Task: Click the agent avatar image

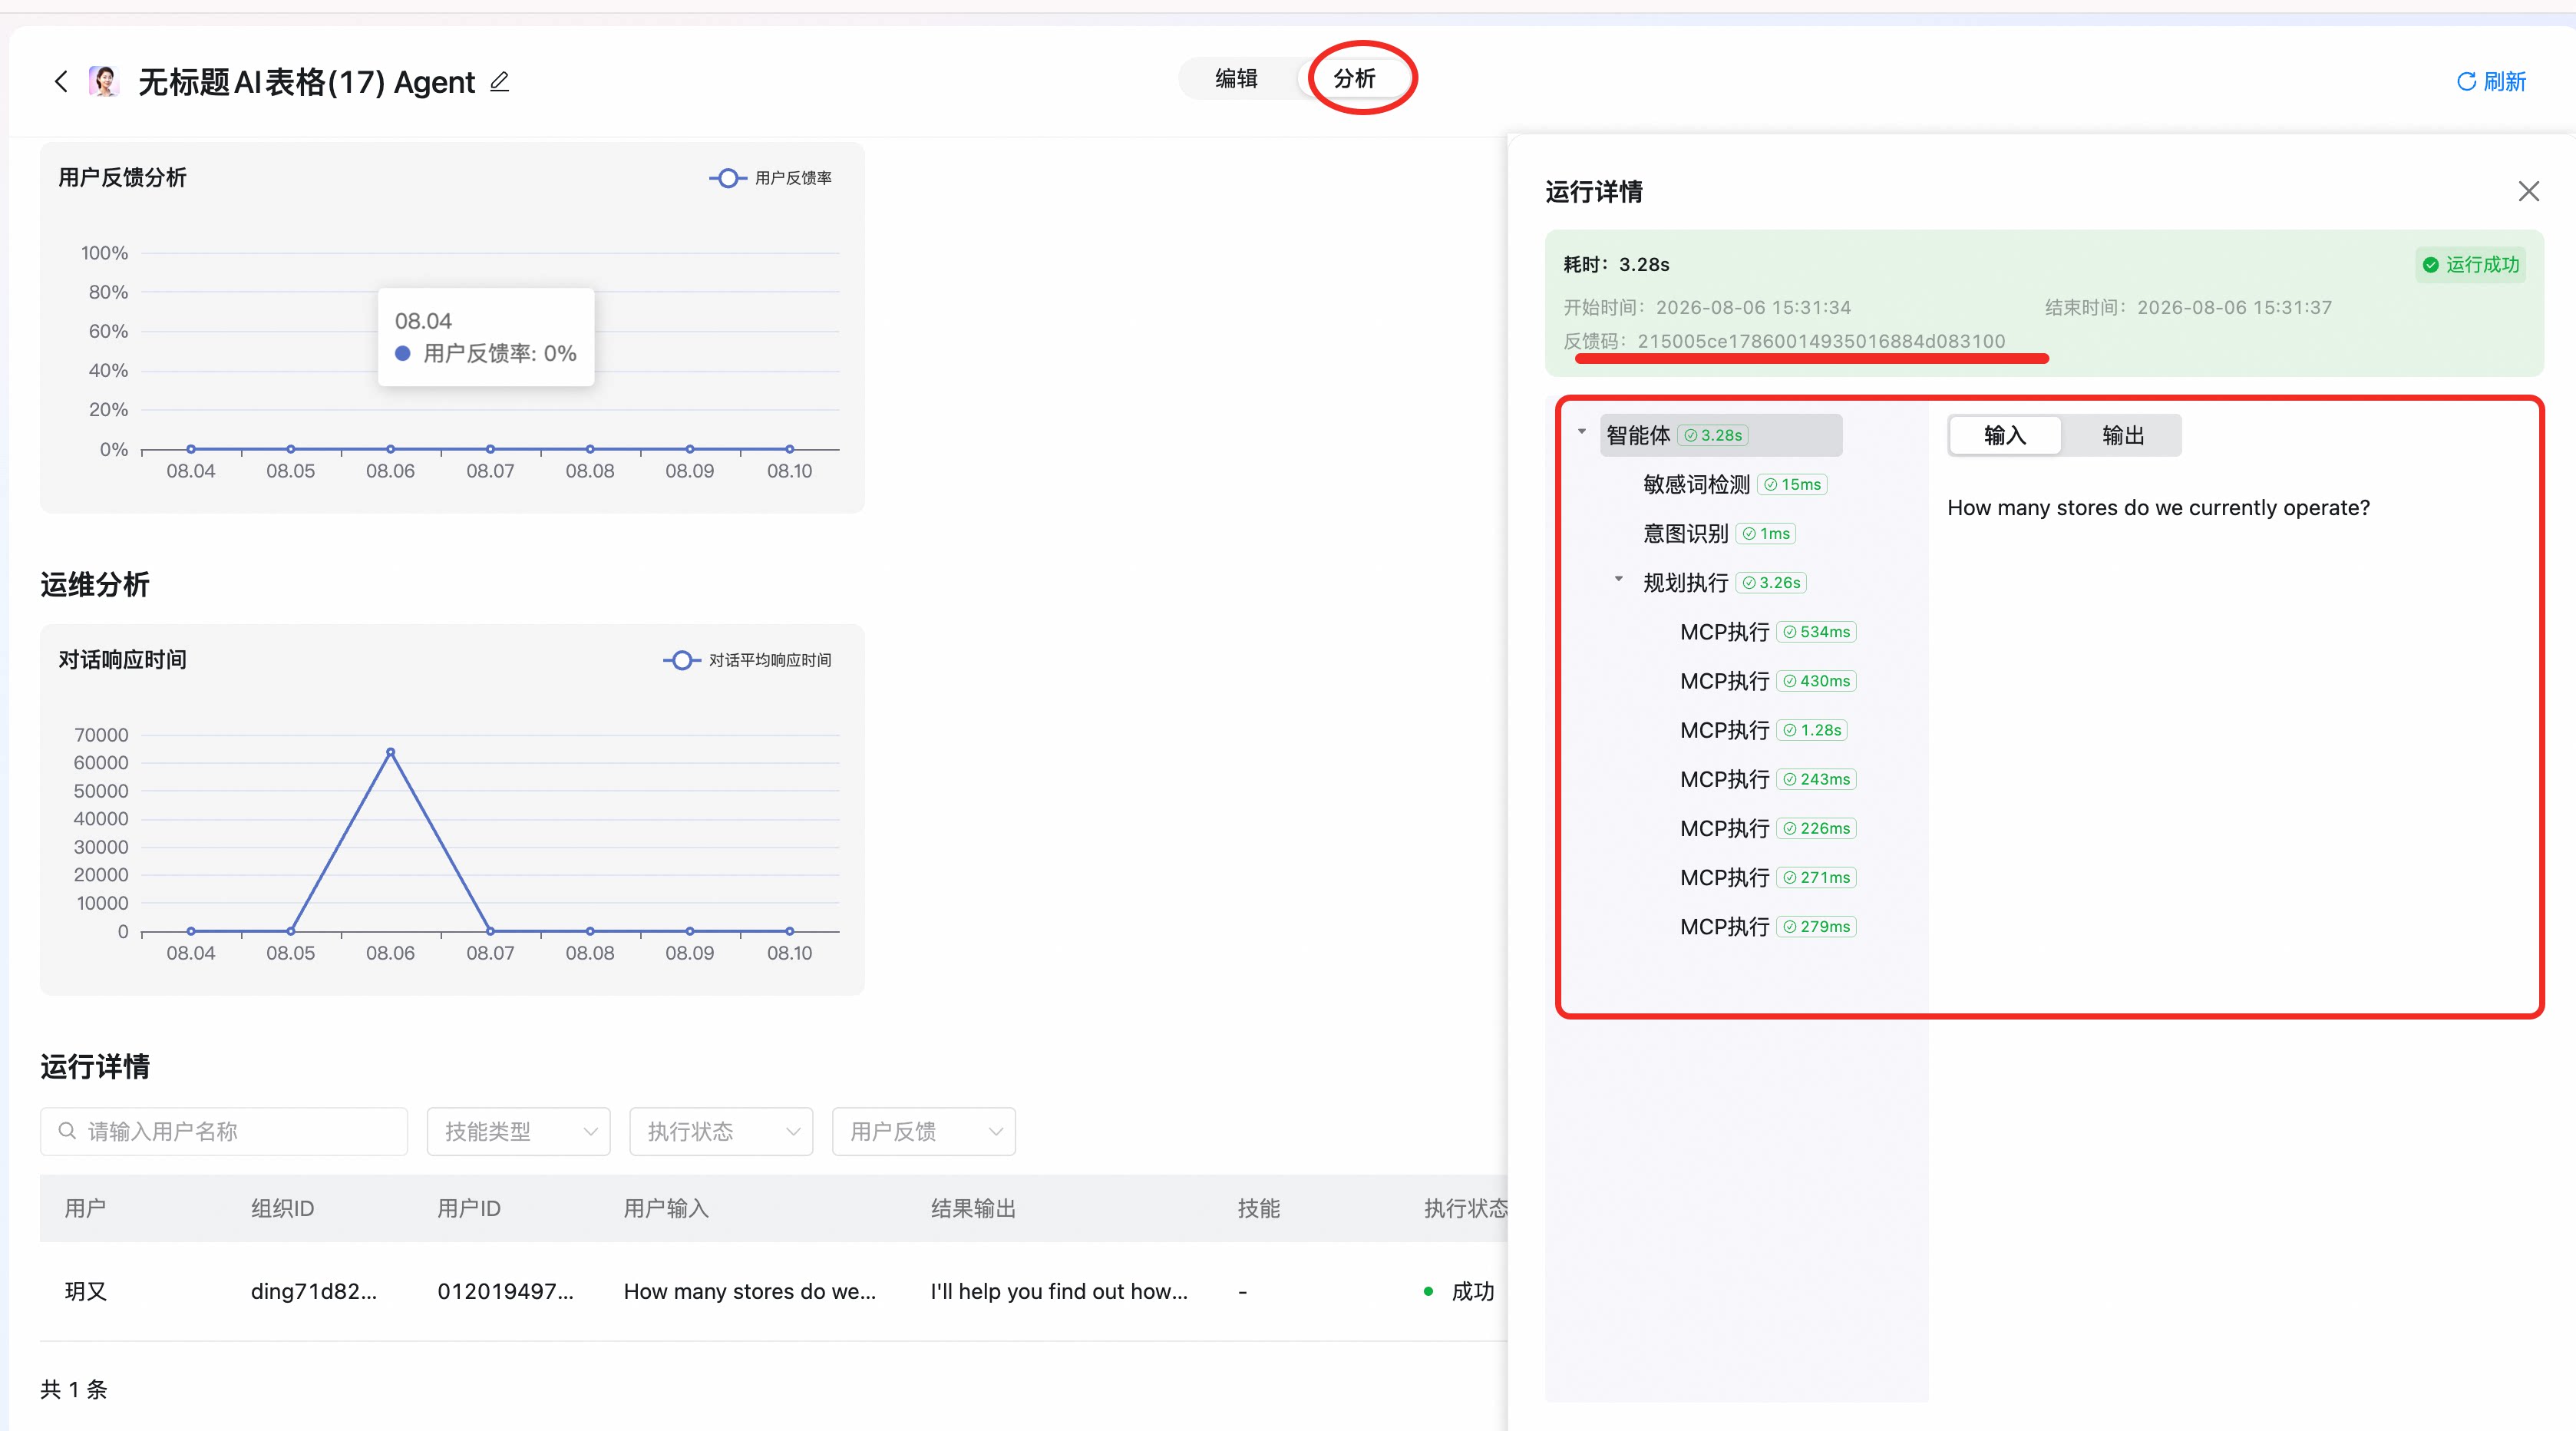Action: (104, 81)
